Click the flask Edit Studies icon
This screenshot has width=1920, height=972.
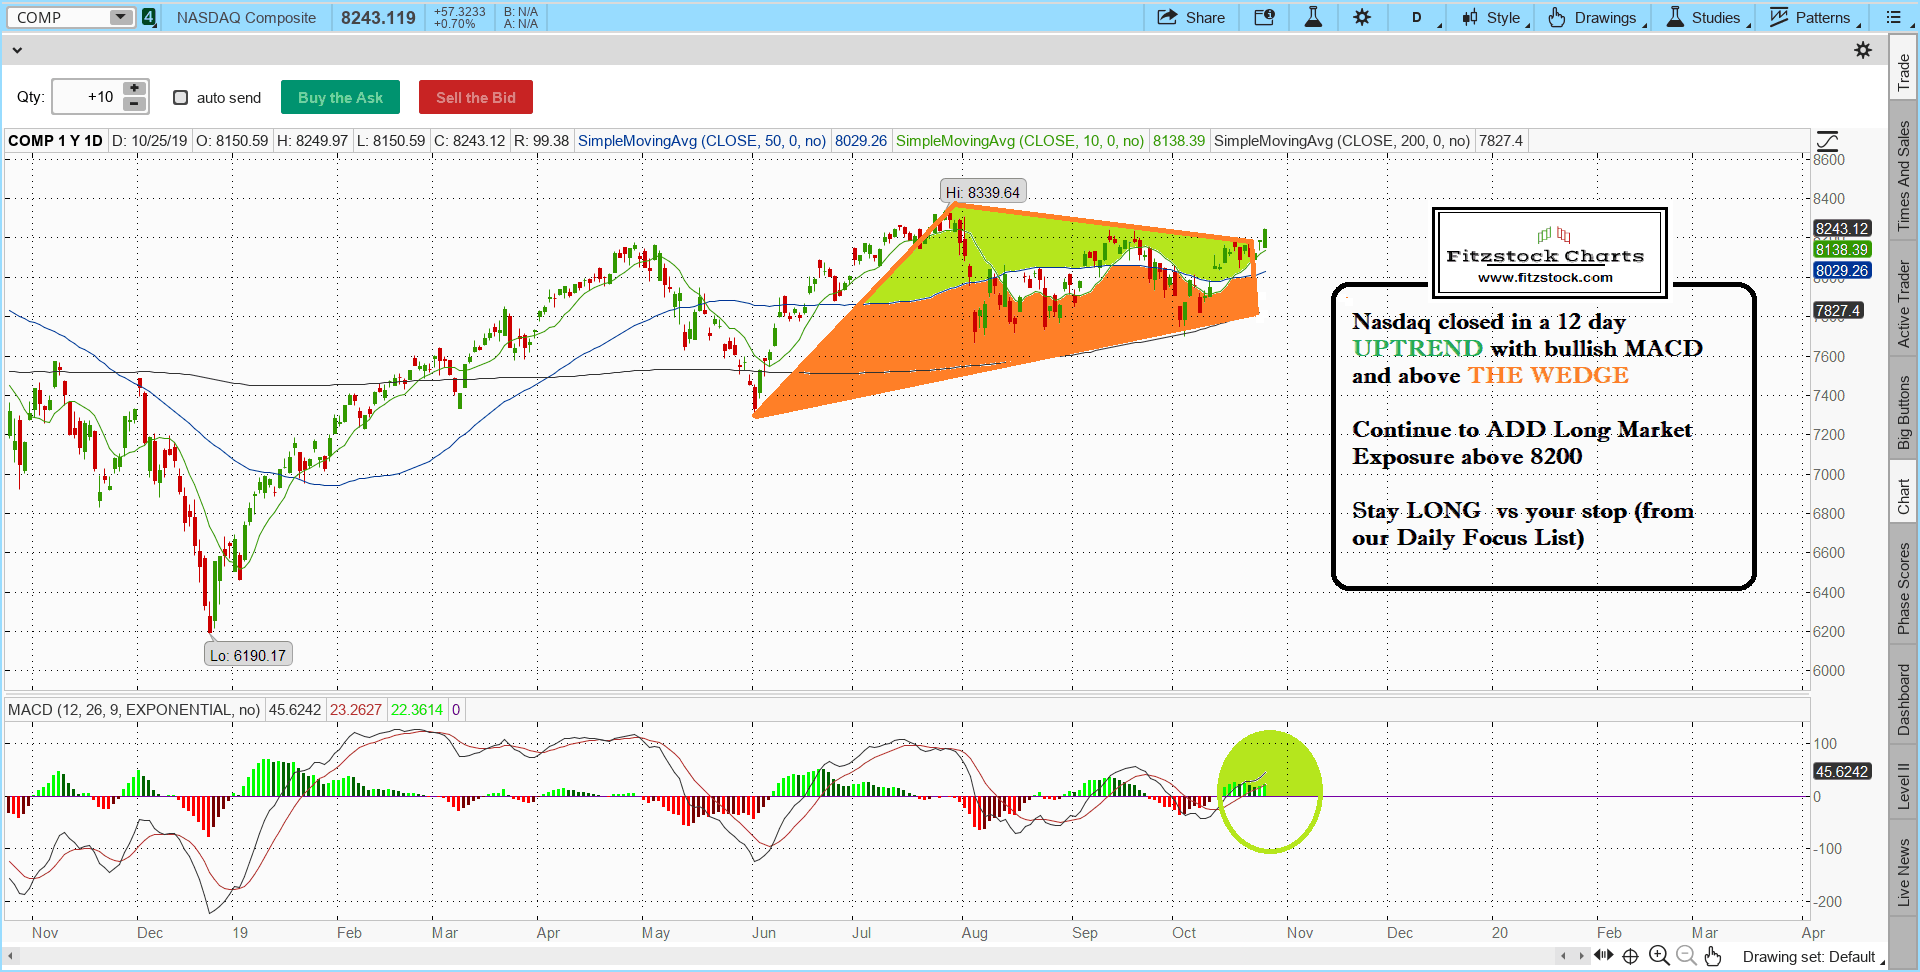(x=1313, y=17)
